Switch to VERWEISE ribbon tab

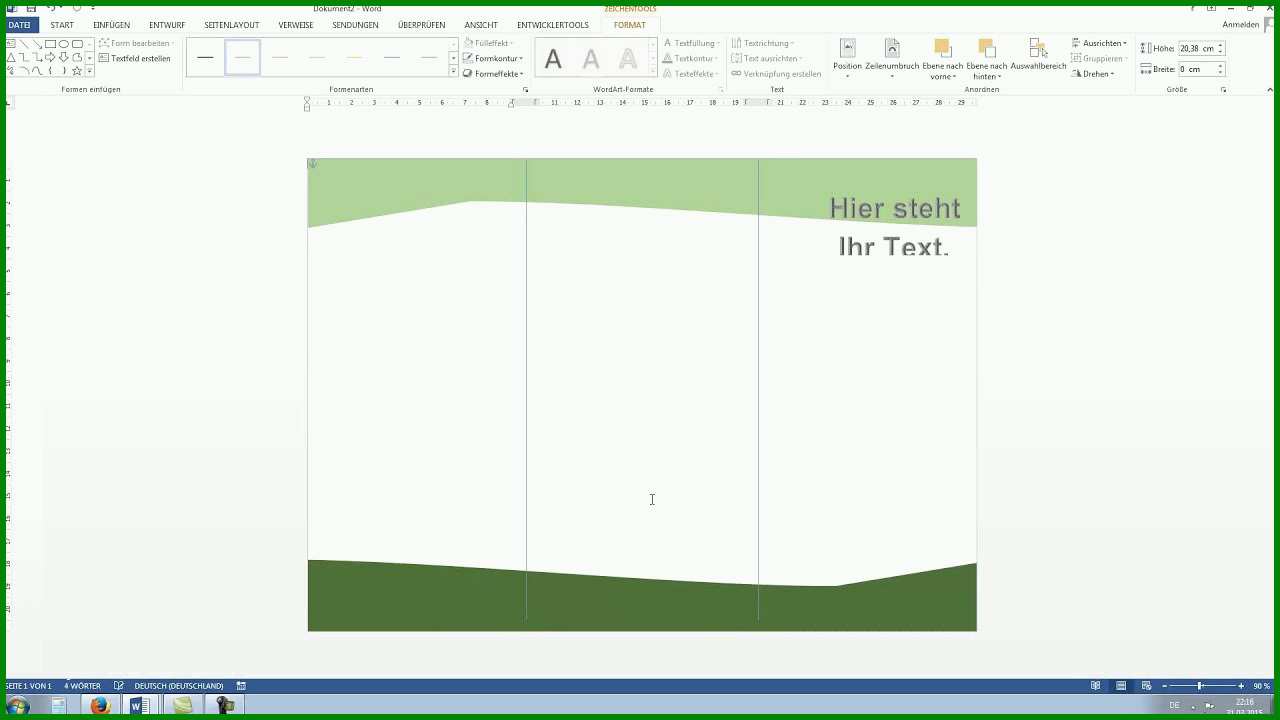coord(296,25)
